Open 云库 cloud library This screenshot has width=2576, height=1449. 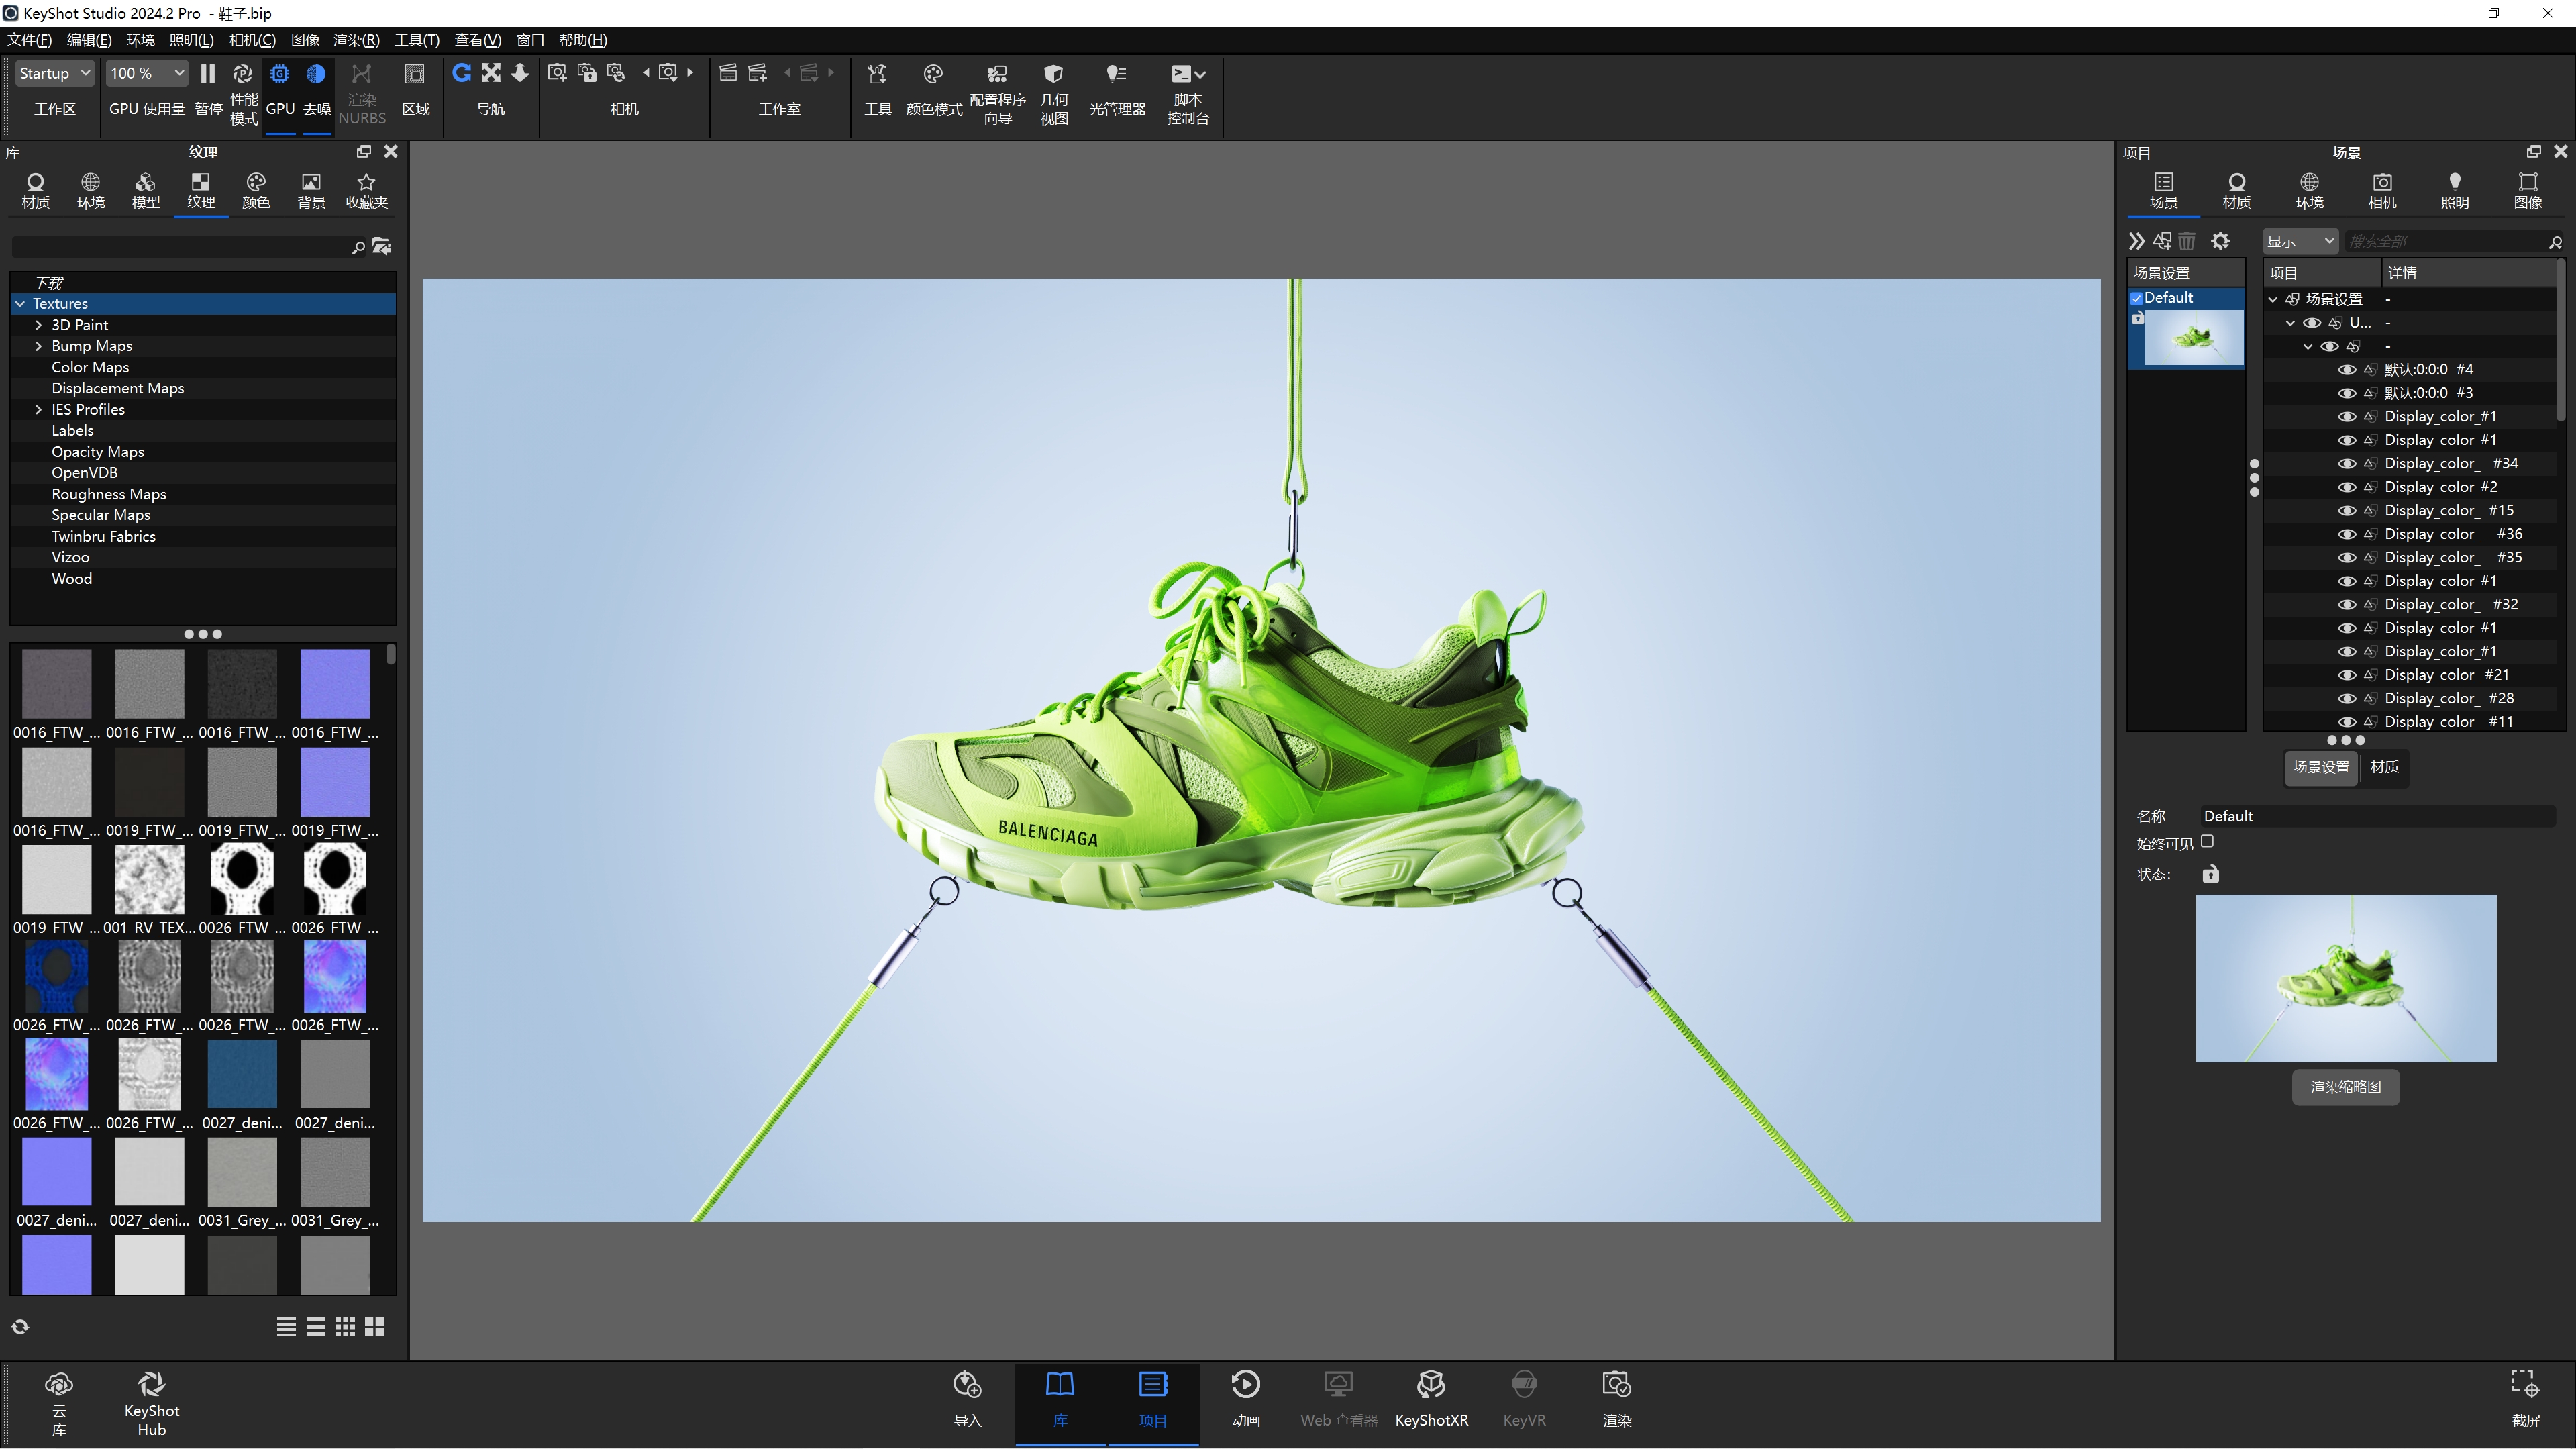click(59, 1404)
